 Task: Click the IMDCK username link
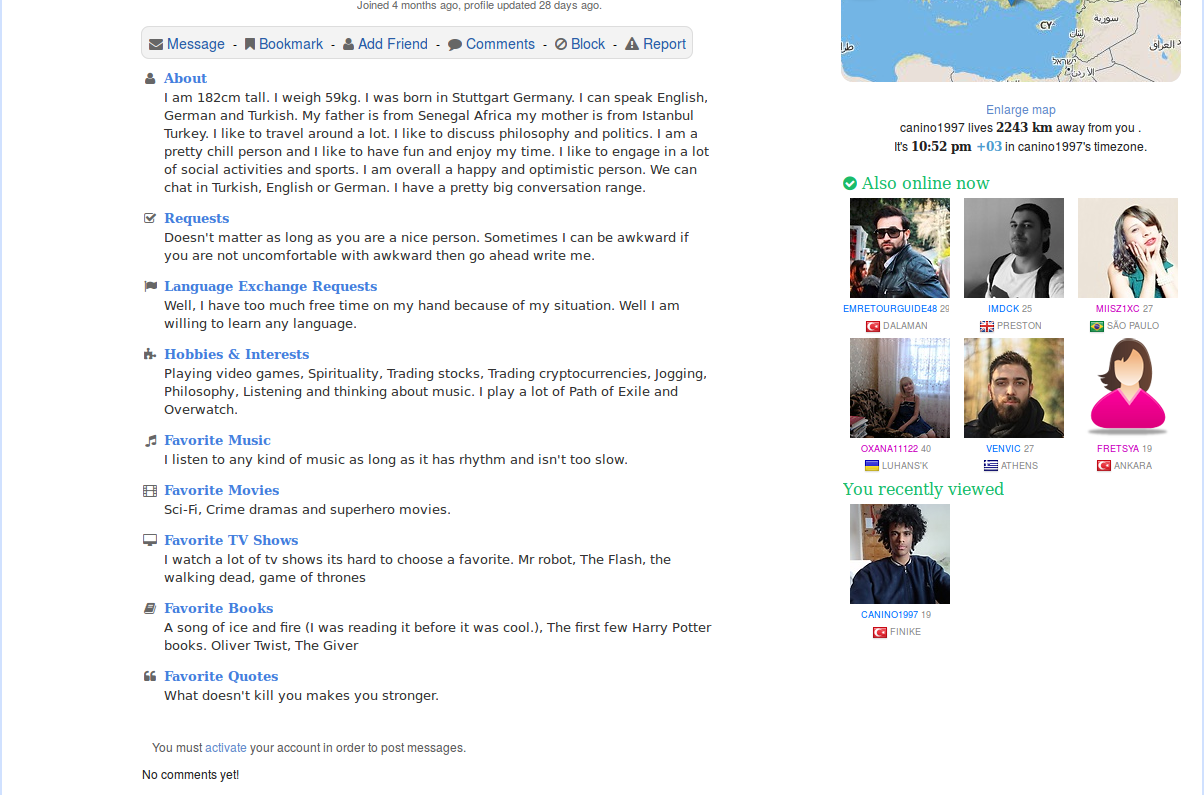(1004, 309)
